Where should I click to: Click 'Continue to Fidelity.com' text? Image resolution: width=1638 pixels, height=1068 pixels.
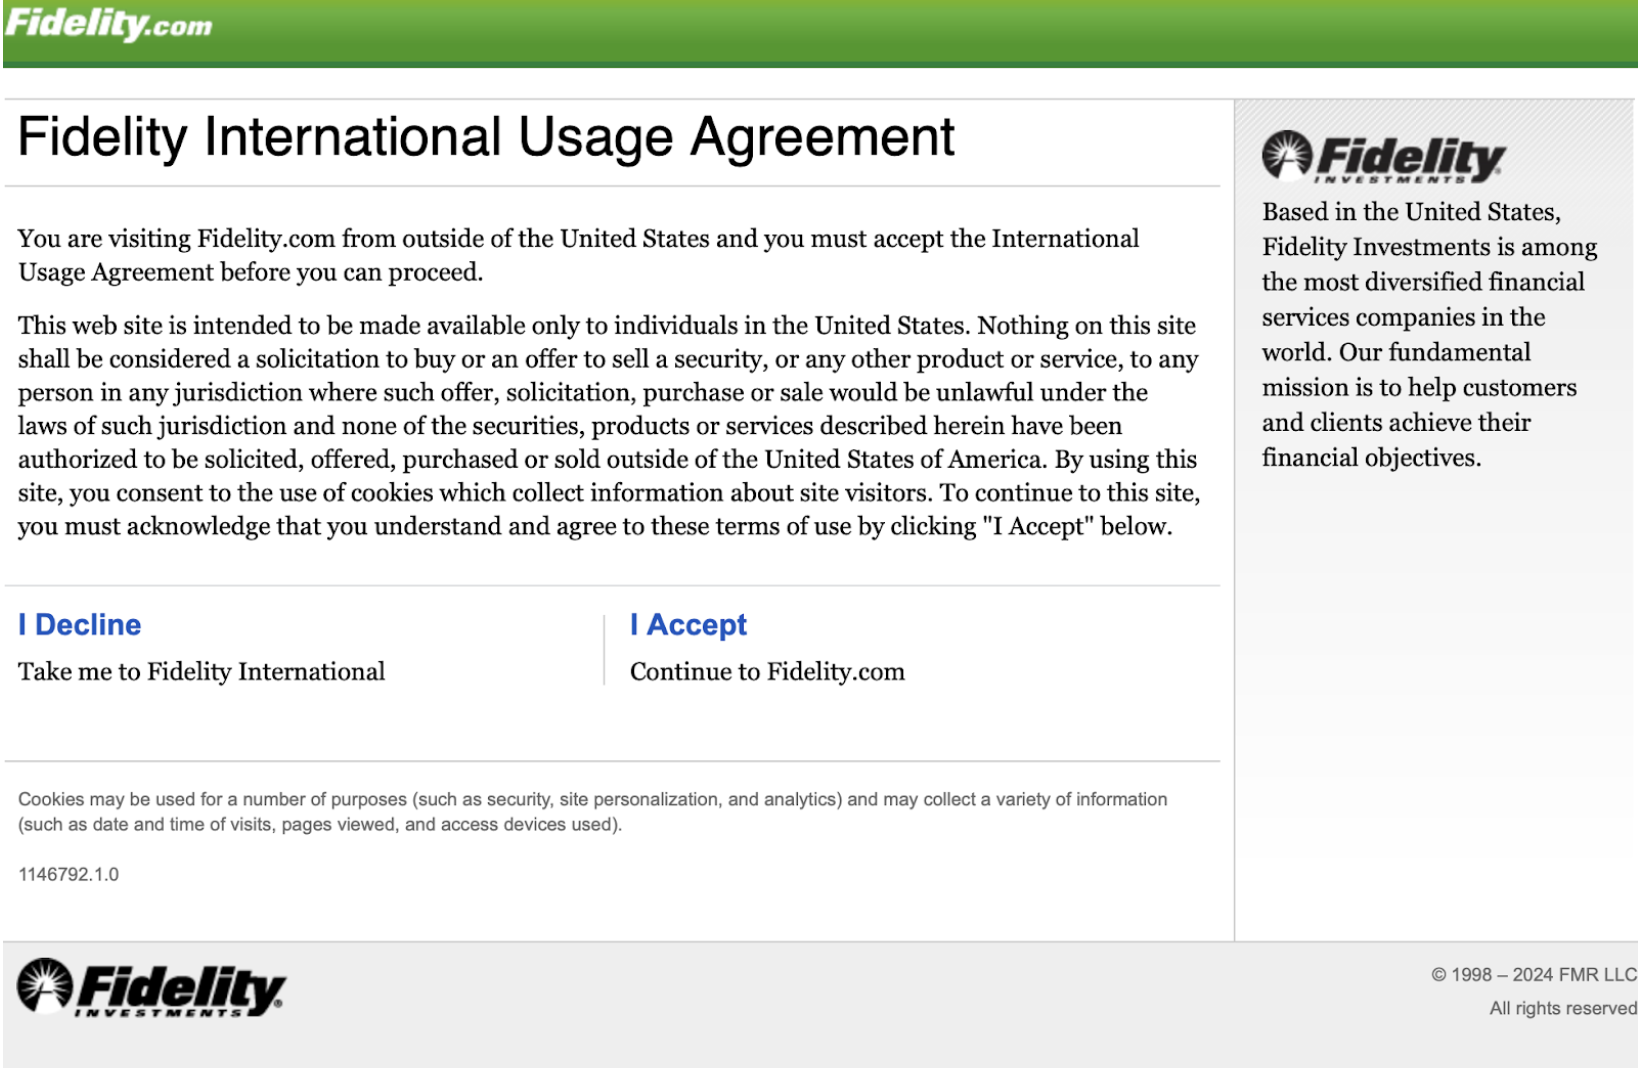[767, 671]
